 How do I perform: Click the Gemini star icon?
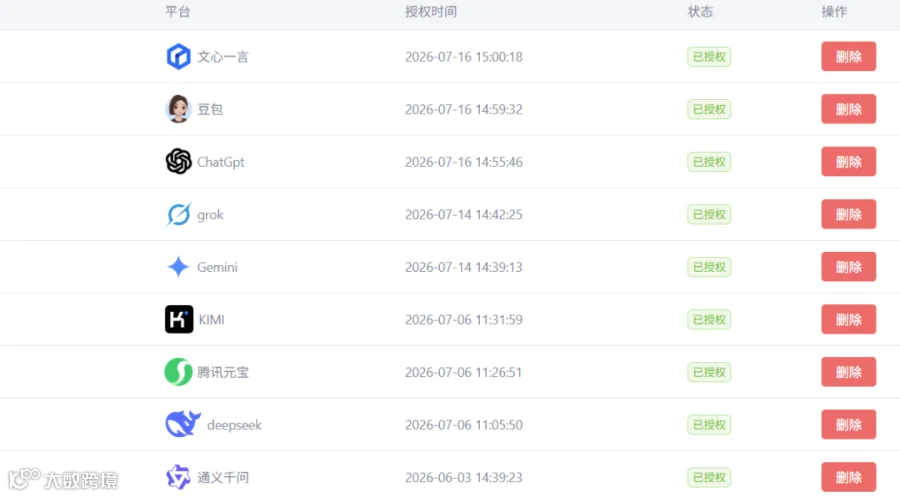pyautogui.click(x=179, y=267)
